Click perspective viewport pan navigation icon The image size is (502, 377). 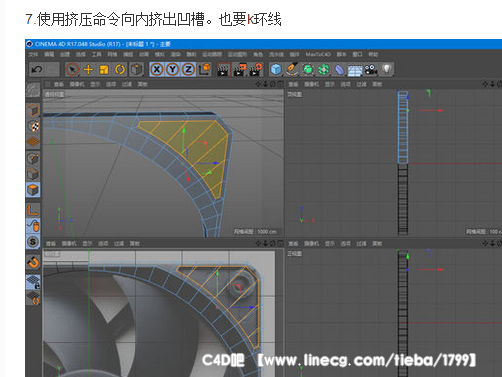tap(258, 84)
